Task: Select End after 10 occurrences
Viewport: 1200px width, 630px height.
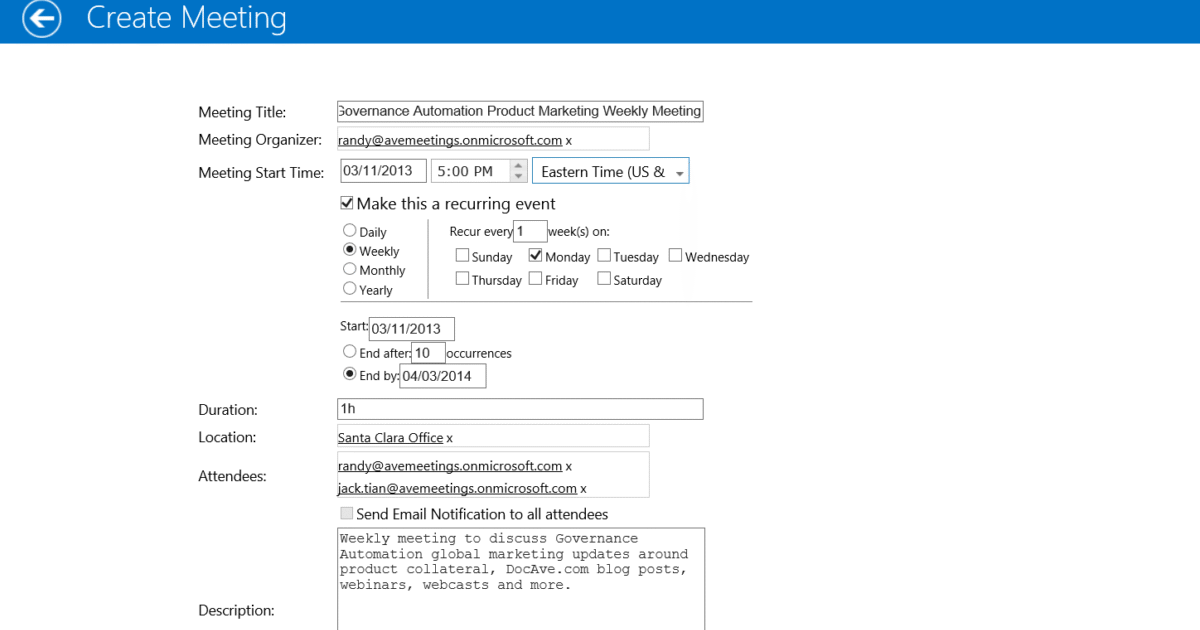Action: [x=350, y=352]
